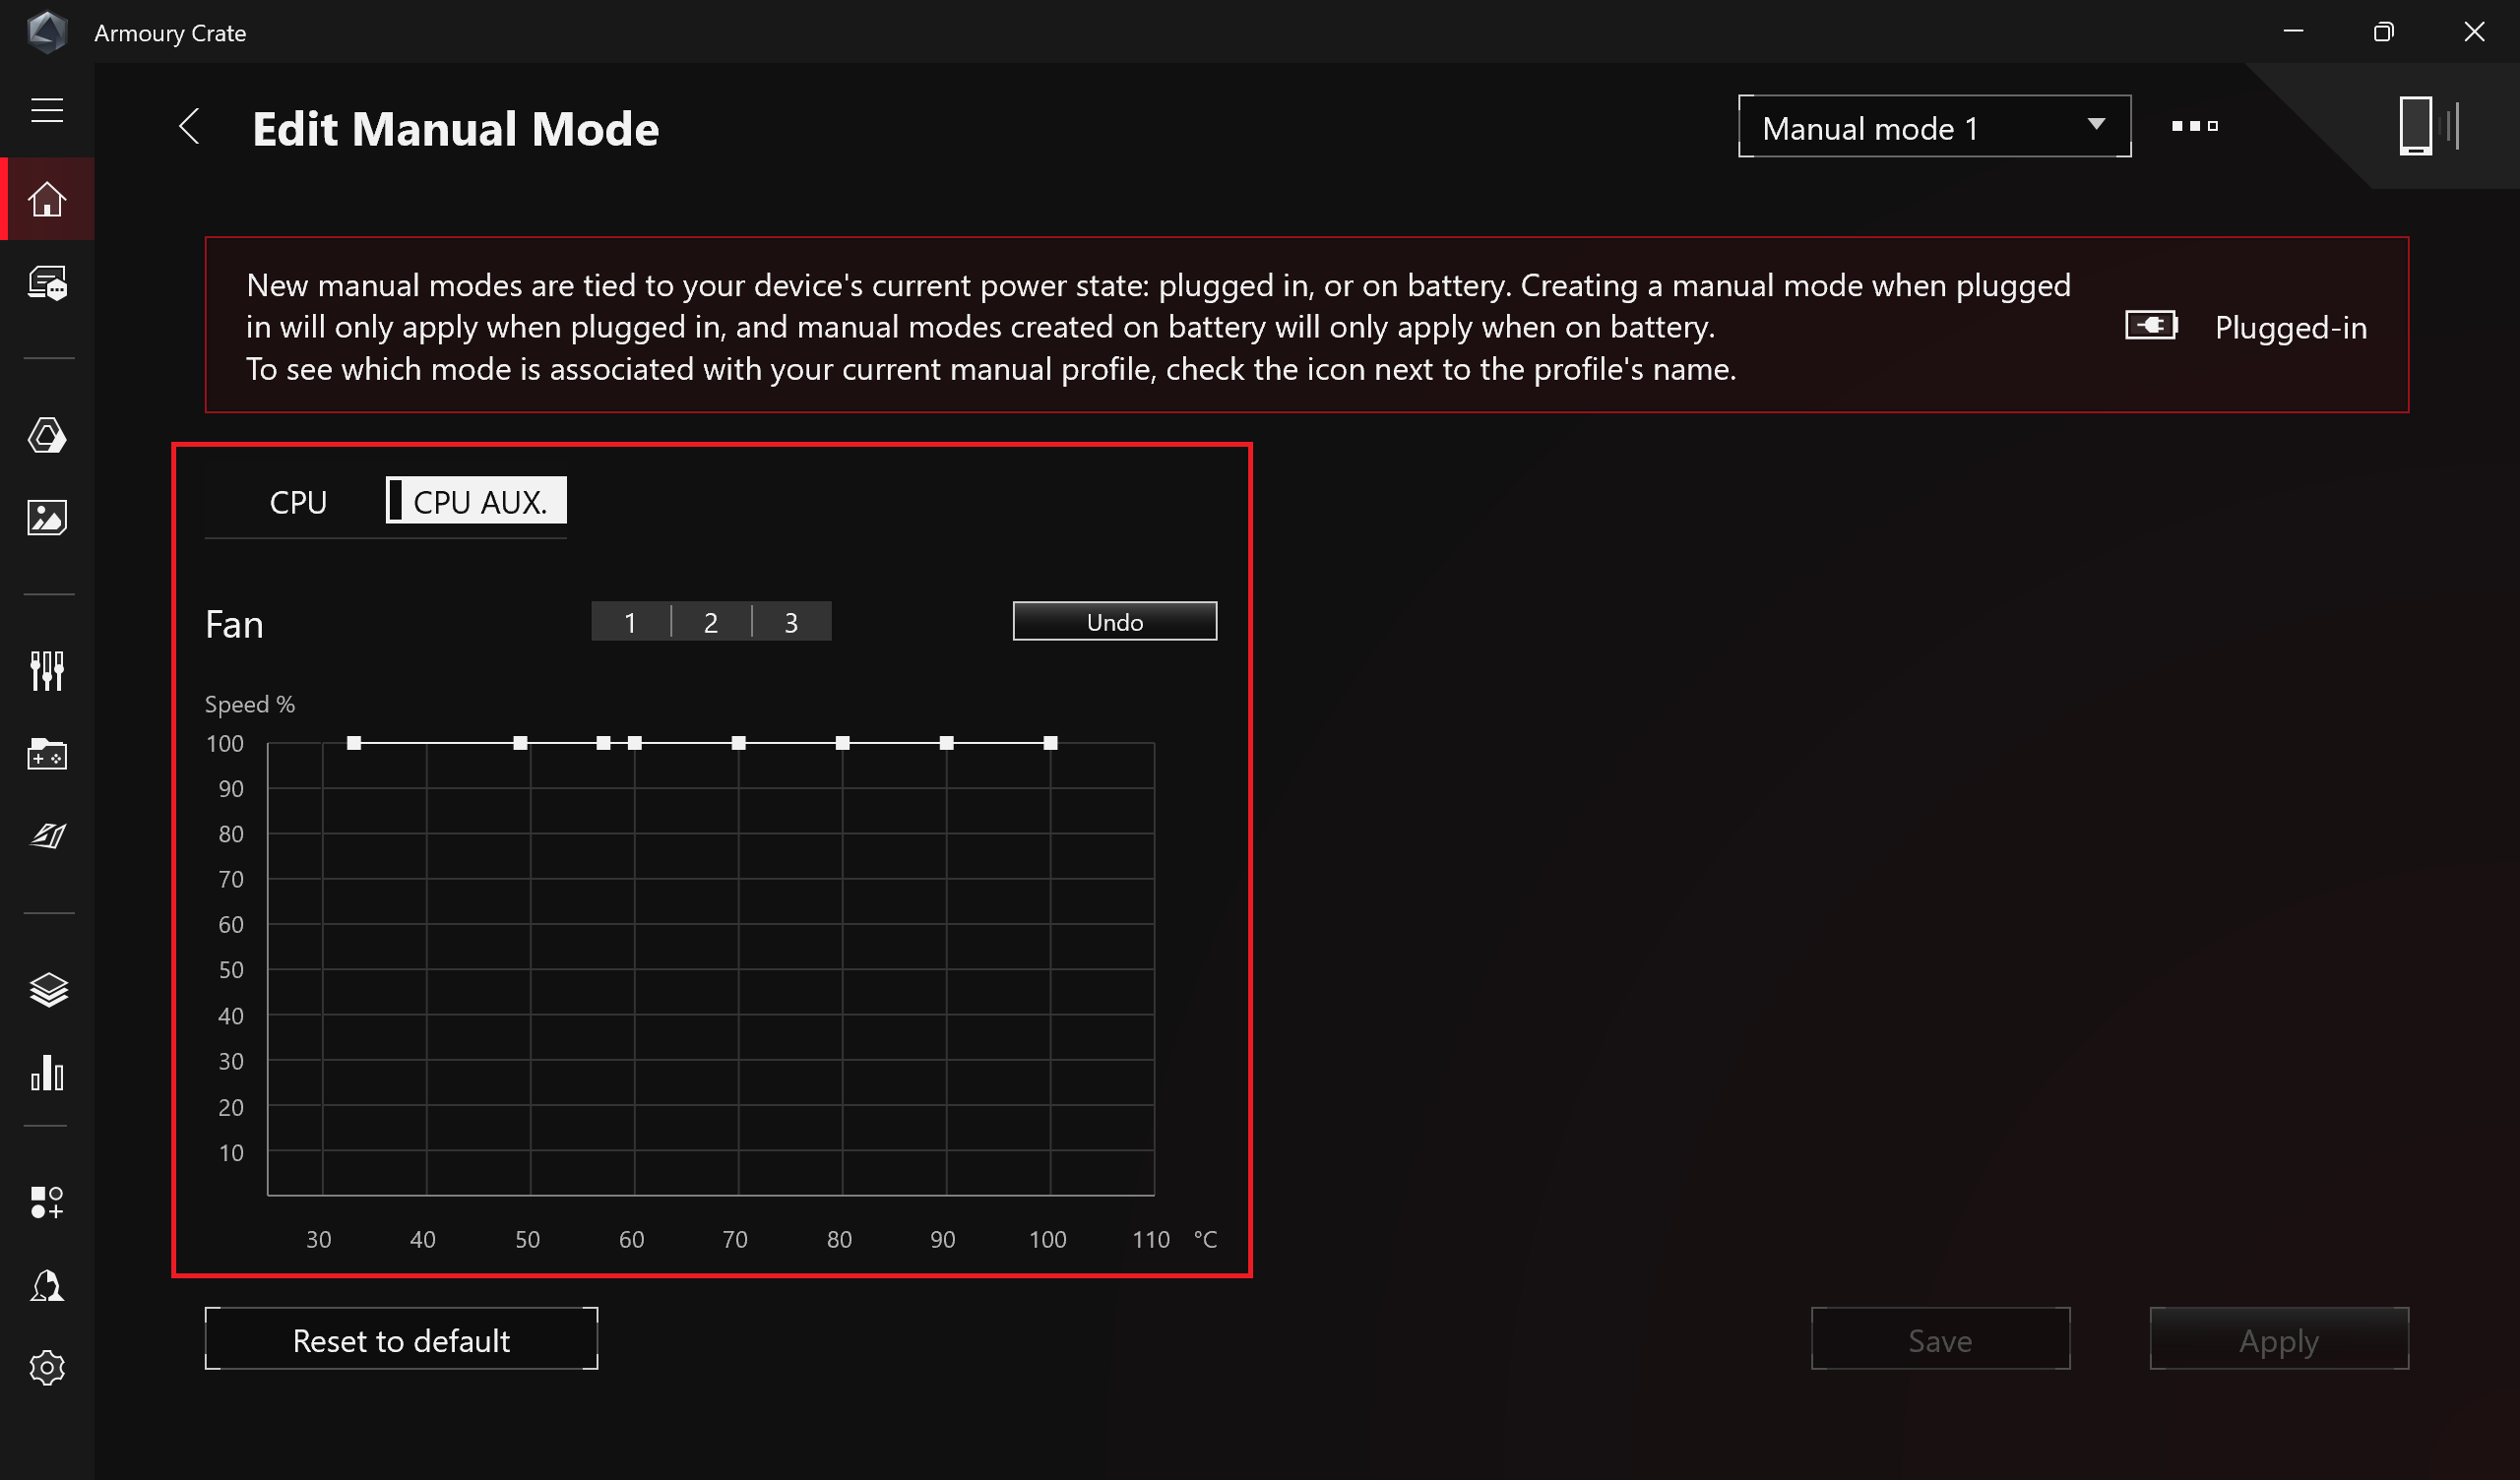Open the Game Library gamepad folder icon
The image size is (2520, 1480).
click(x=47, y=754)
